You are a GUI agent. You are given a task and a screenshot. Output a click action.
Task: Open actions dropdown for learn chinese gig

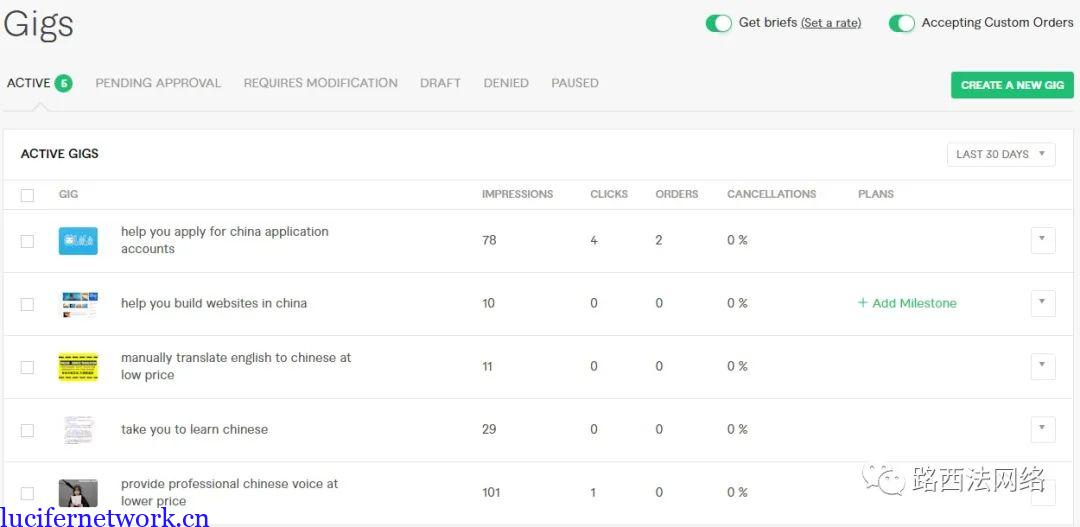[1042, 429]
